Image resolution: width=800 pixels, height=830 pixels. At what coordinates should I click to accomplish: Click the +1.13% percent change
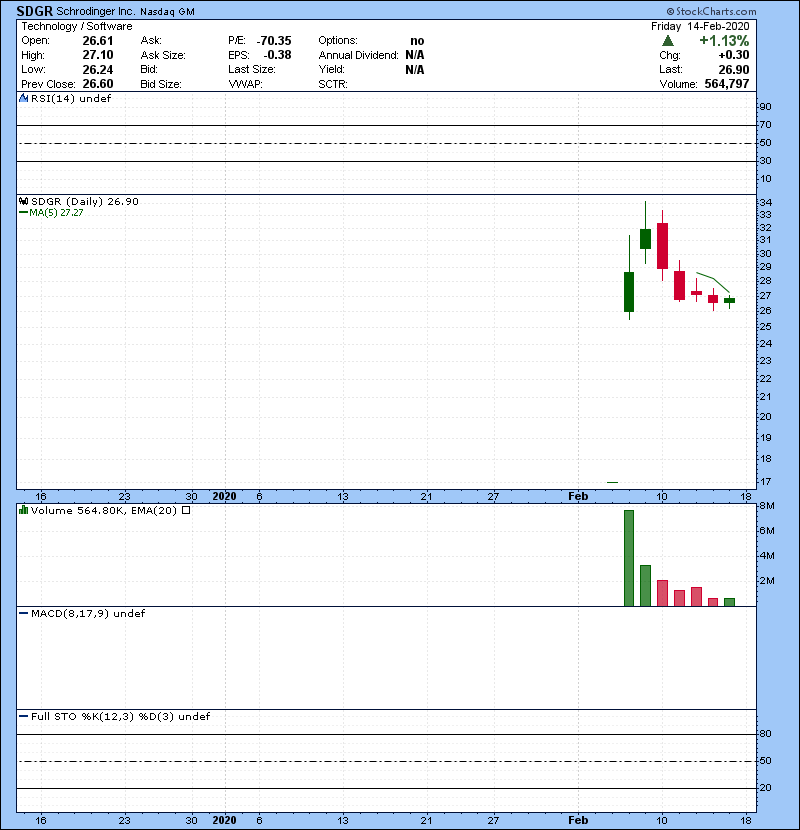(724, 41)
